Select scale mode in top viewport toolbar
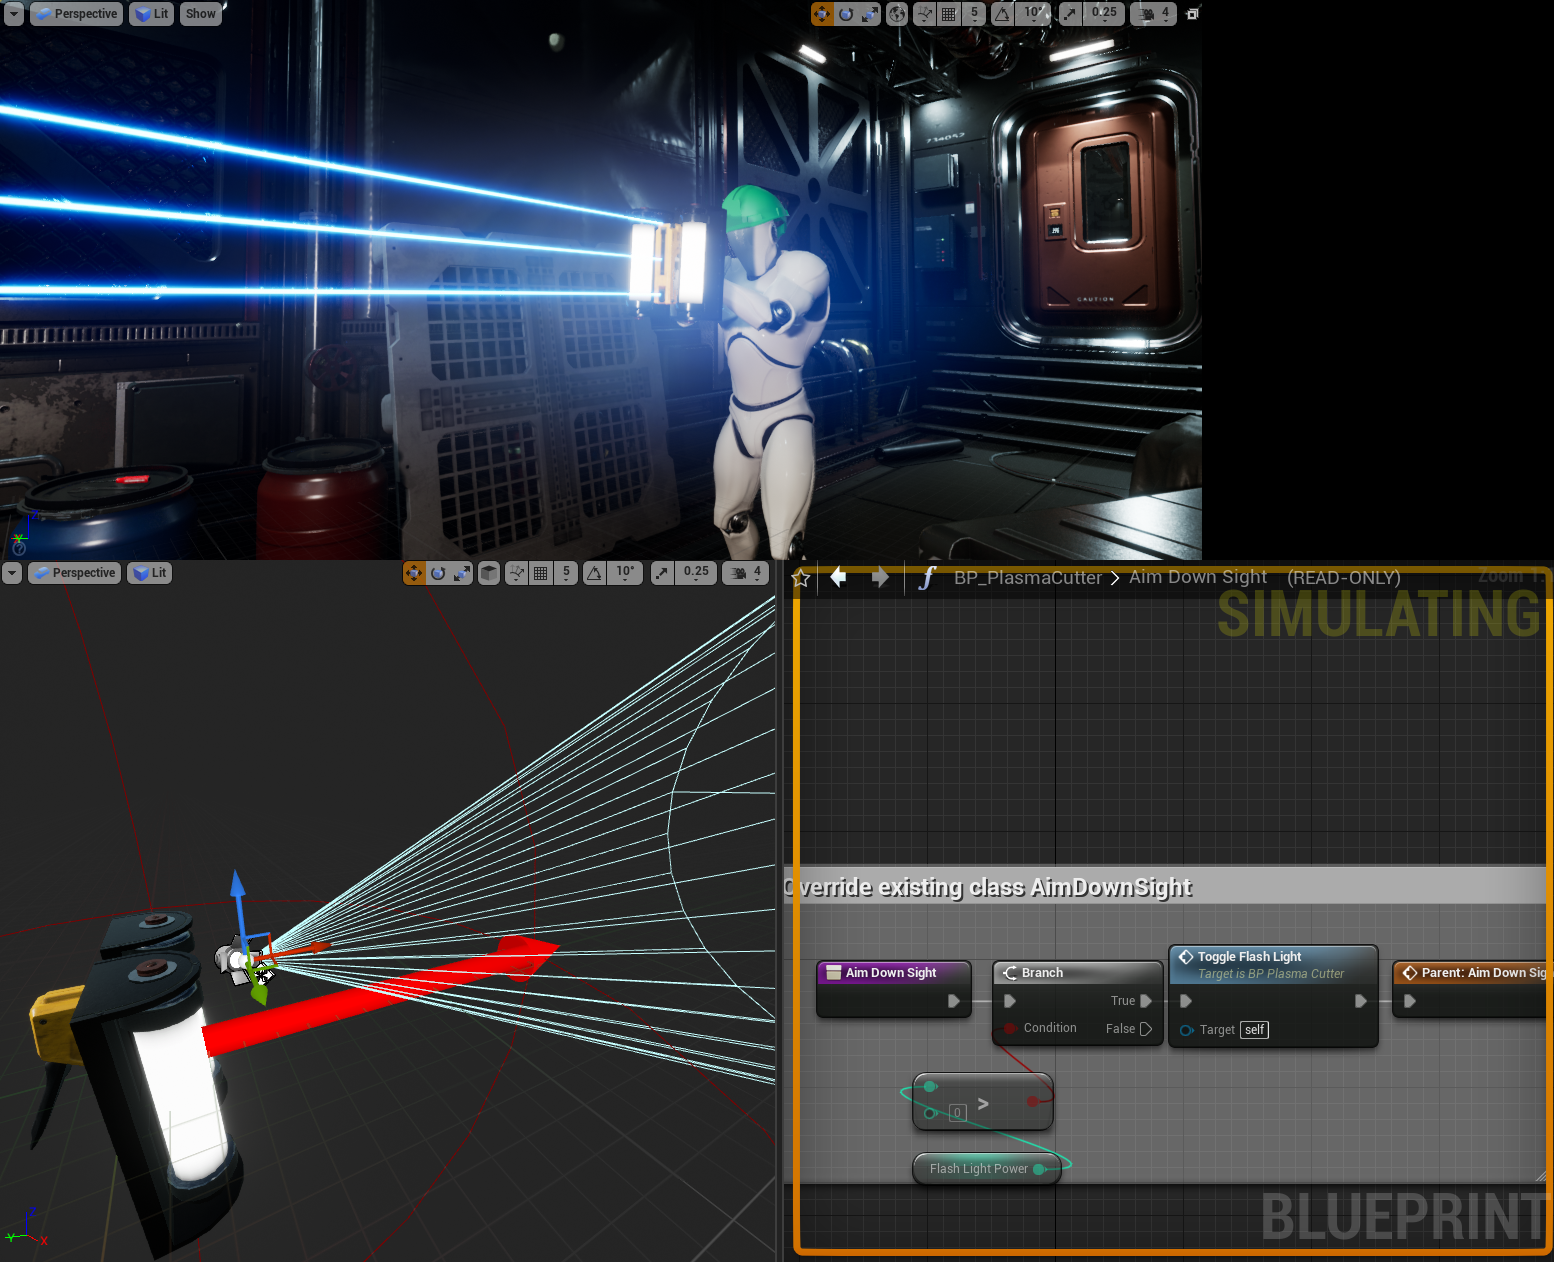The width and height of the screenshot is (1554, 1262). click(x=870, y=14)
